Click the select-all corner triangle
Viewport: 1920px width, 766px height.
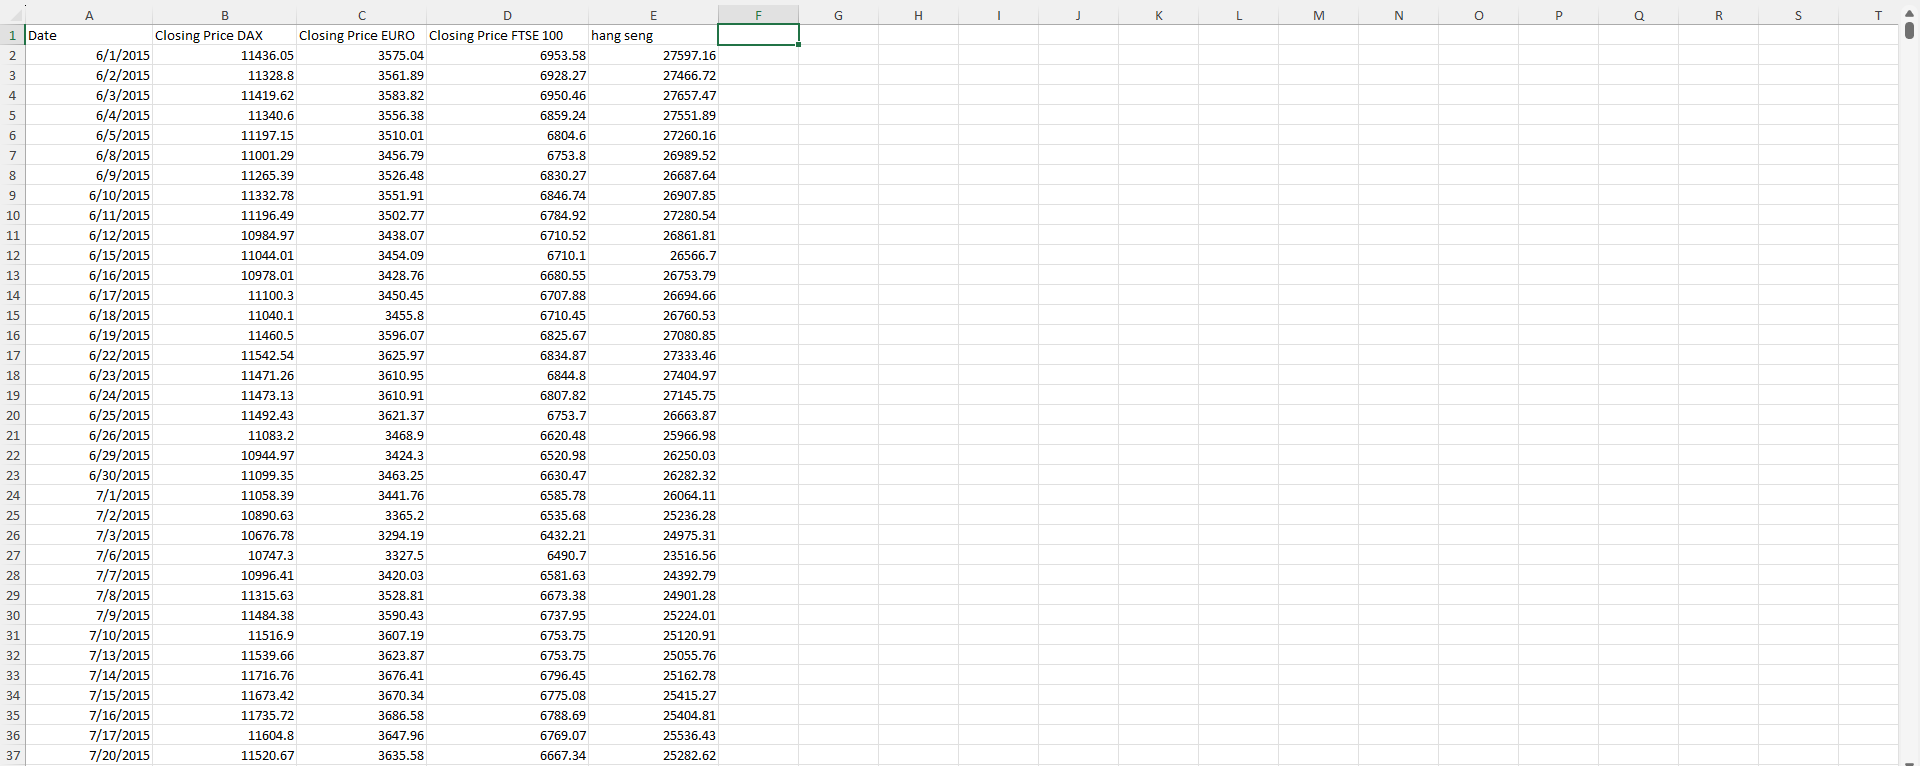pyautogui.click(x=13, y=15)
